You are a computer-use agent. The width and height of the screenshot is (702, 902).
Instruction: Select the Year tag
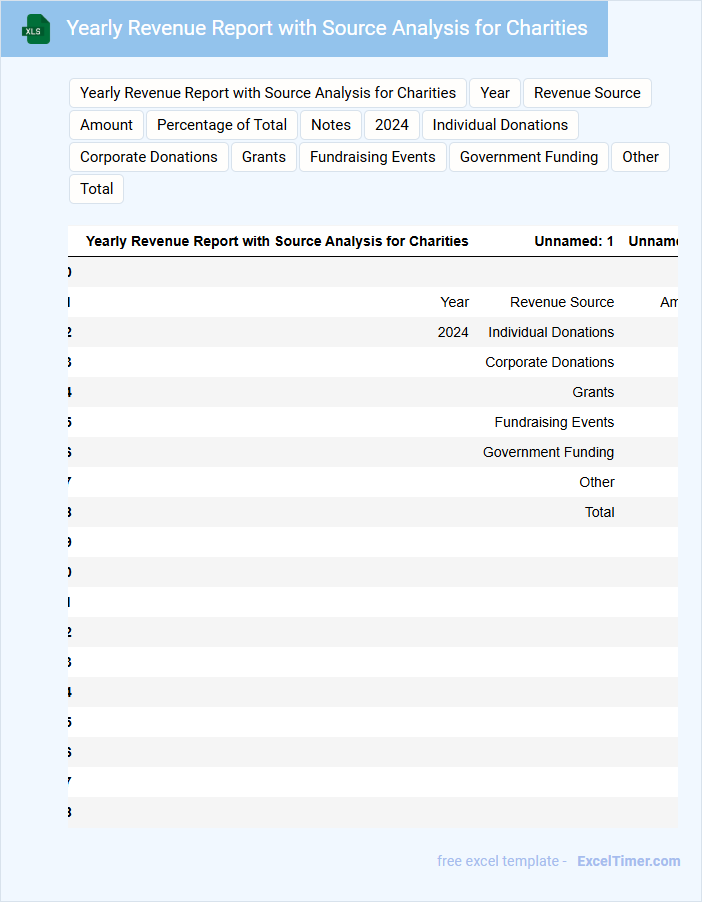495,93
